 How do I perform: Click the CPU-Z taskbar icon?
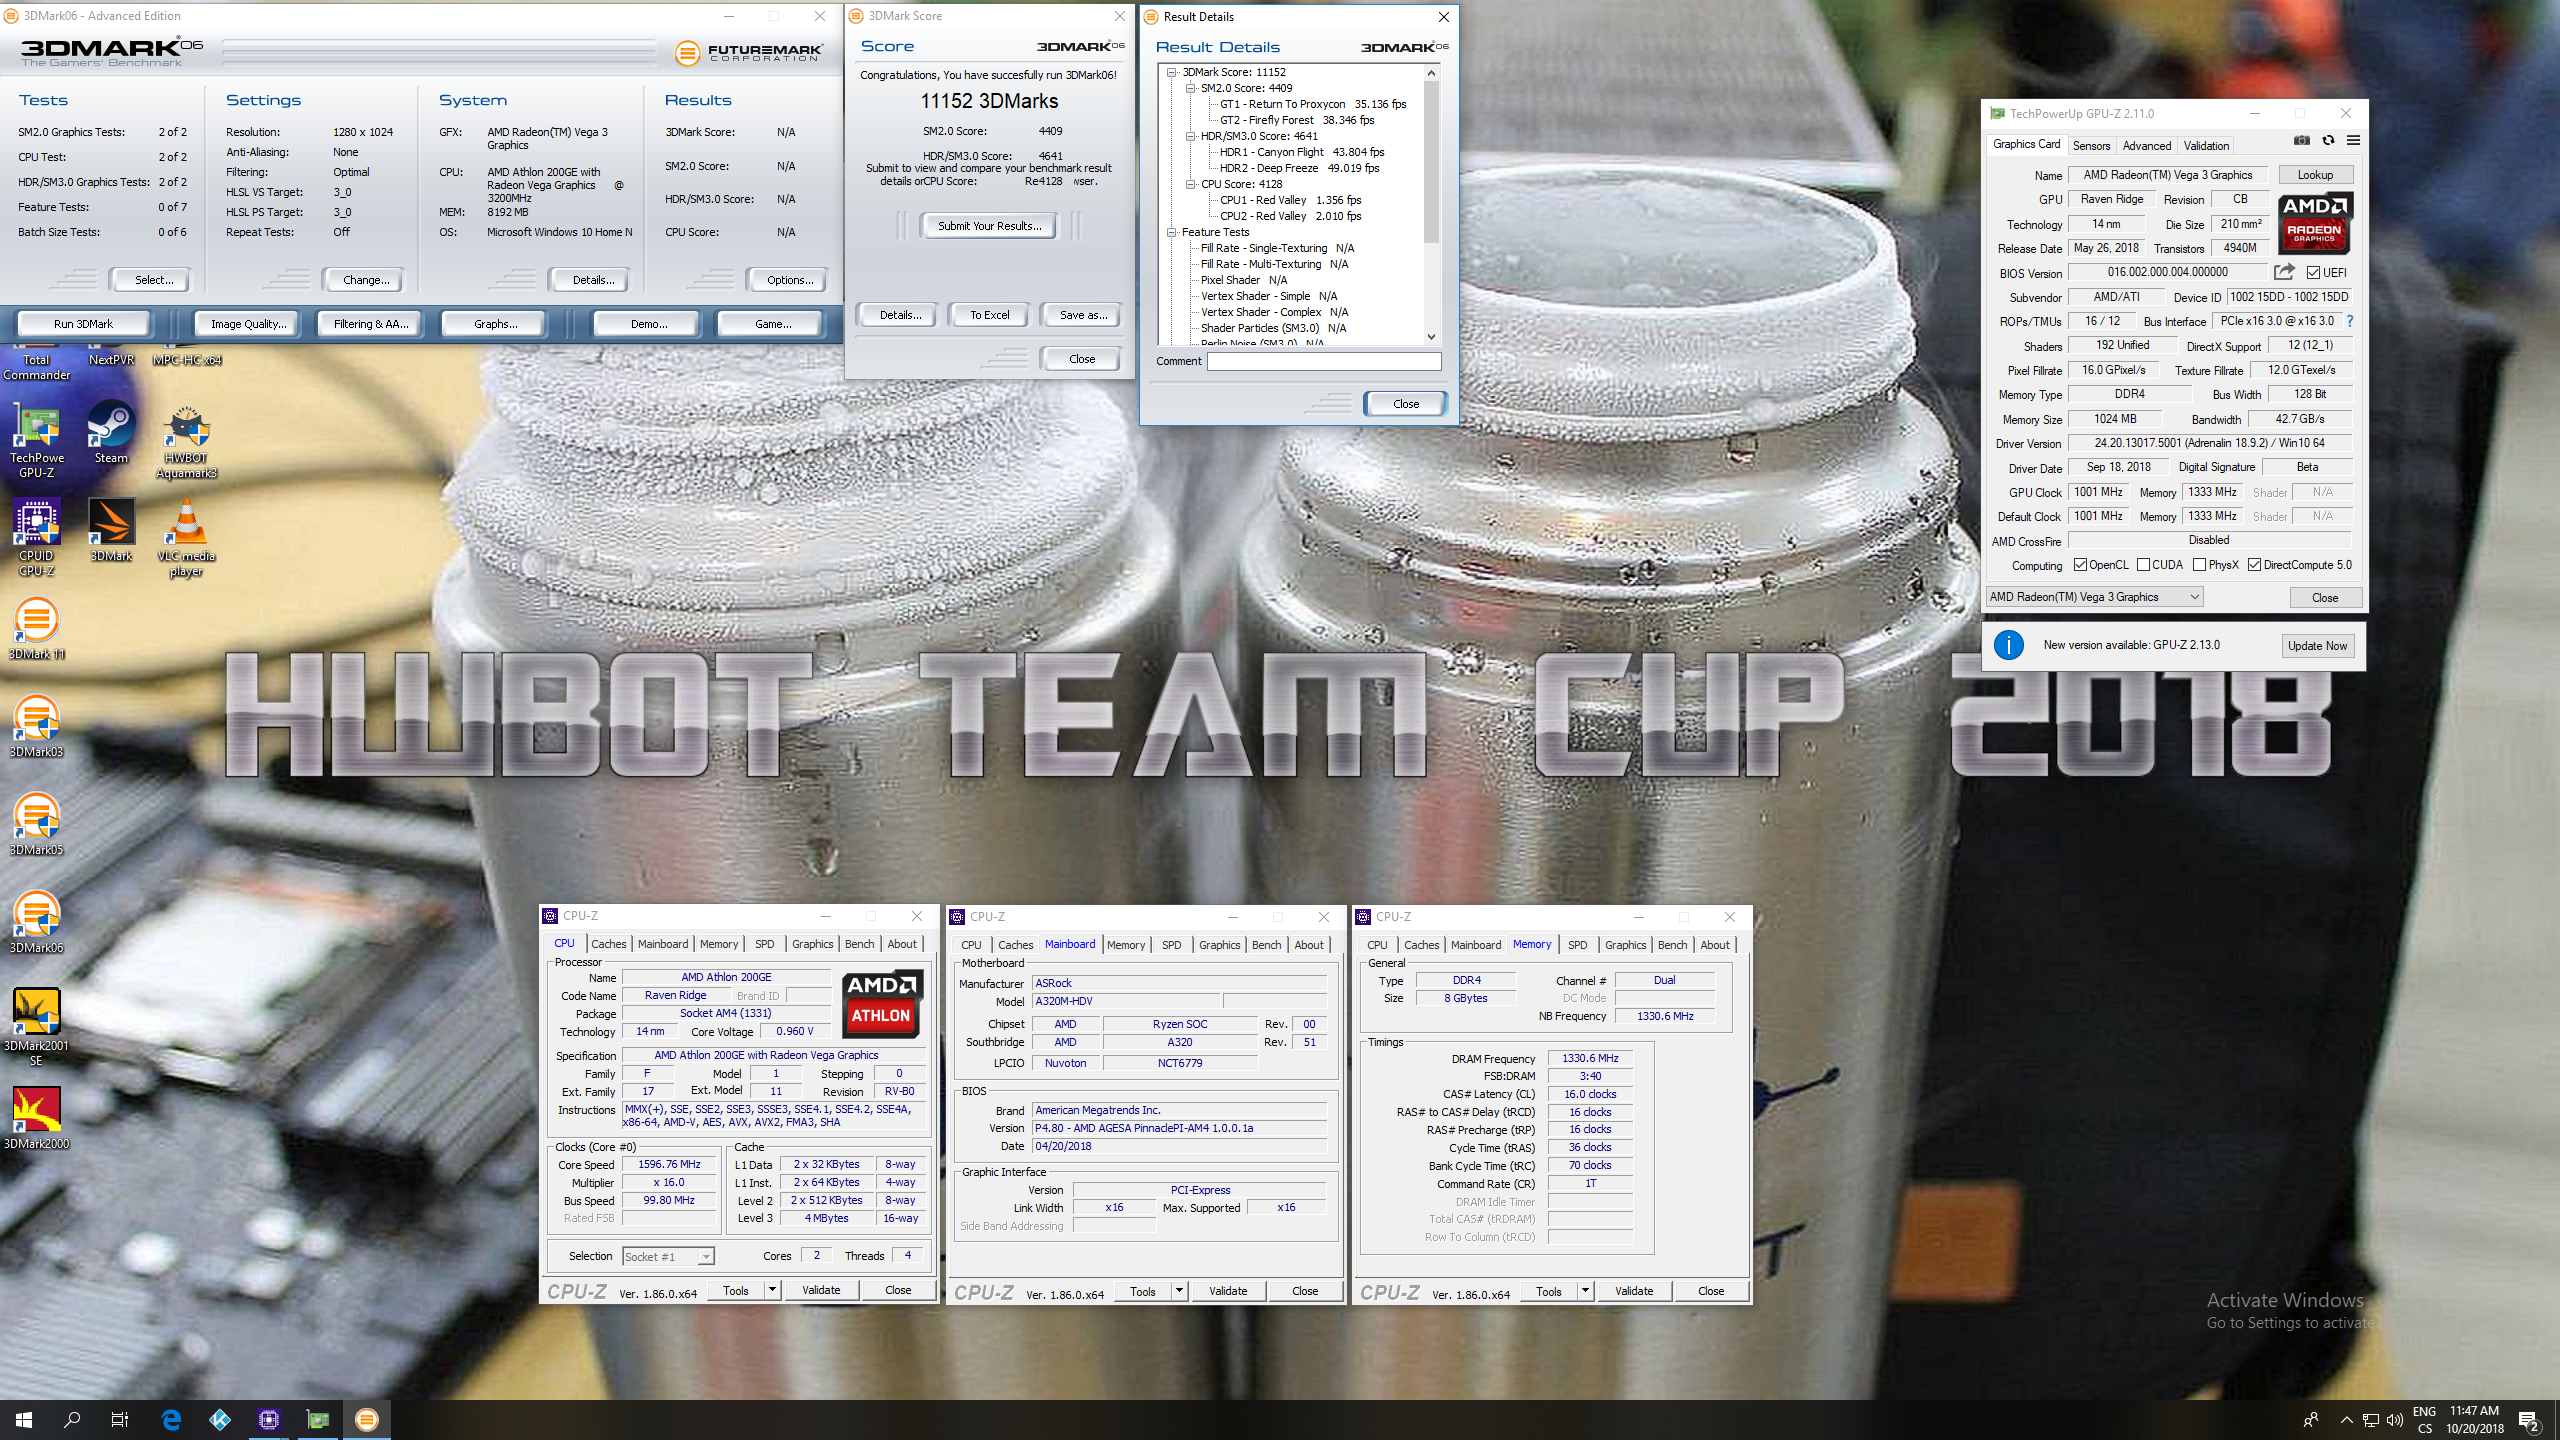pos(269,1419)
